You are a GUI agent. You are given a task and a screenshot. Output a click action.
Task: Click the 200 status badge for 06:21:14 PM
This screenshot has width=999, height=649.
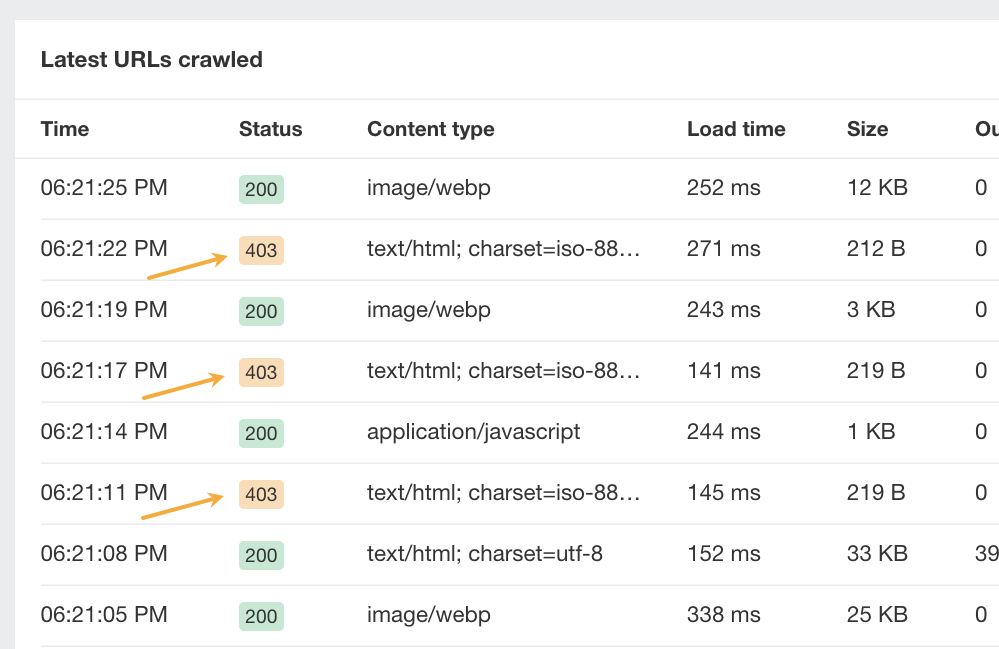pos(260,432)
